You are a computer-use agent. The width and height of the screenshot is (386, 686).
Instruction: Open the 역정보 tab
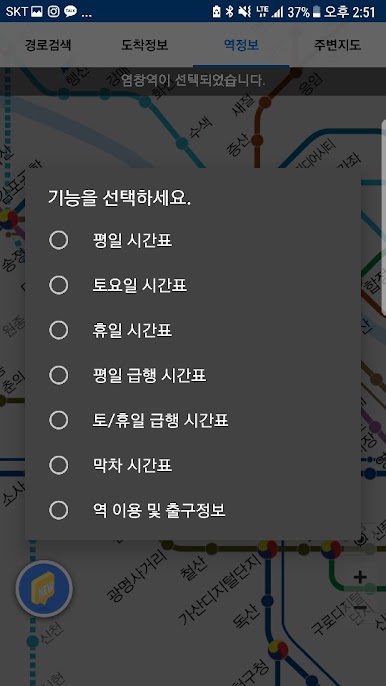[x=241, y=45]
